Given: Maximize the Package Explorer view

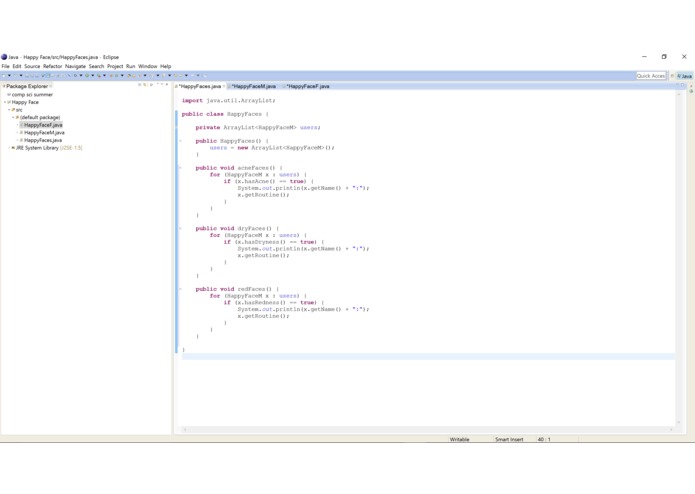Looking at the screenshot, I should pos(167,84).
